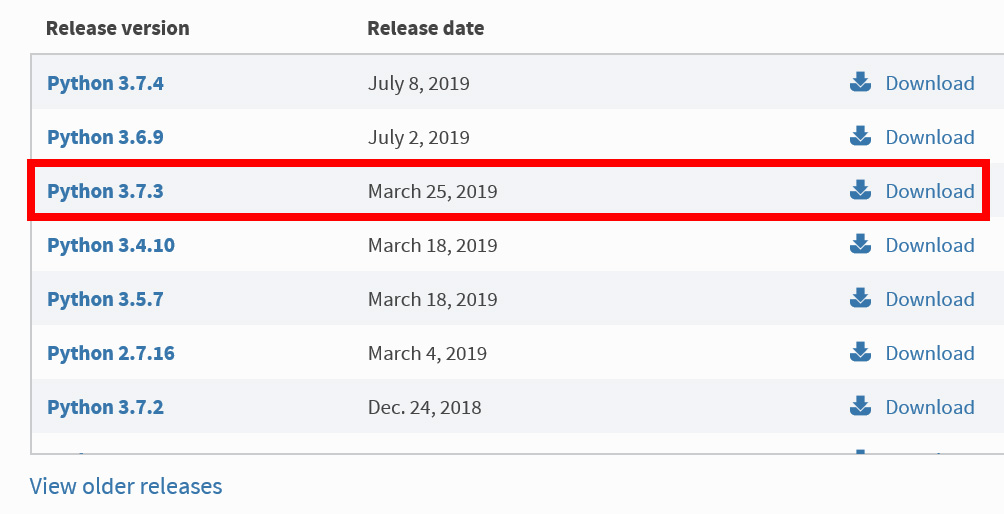This screenshot has height=514, width=1004.
Task: Click Download text for Python 3.5.7
Action: pos(930,299)
